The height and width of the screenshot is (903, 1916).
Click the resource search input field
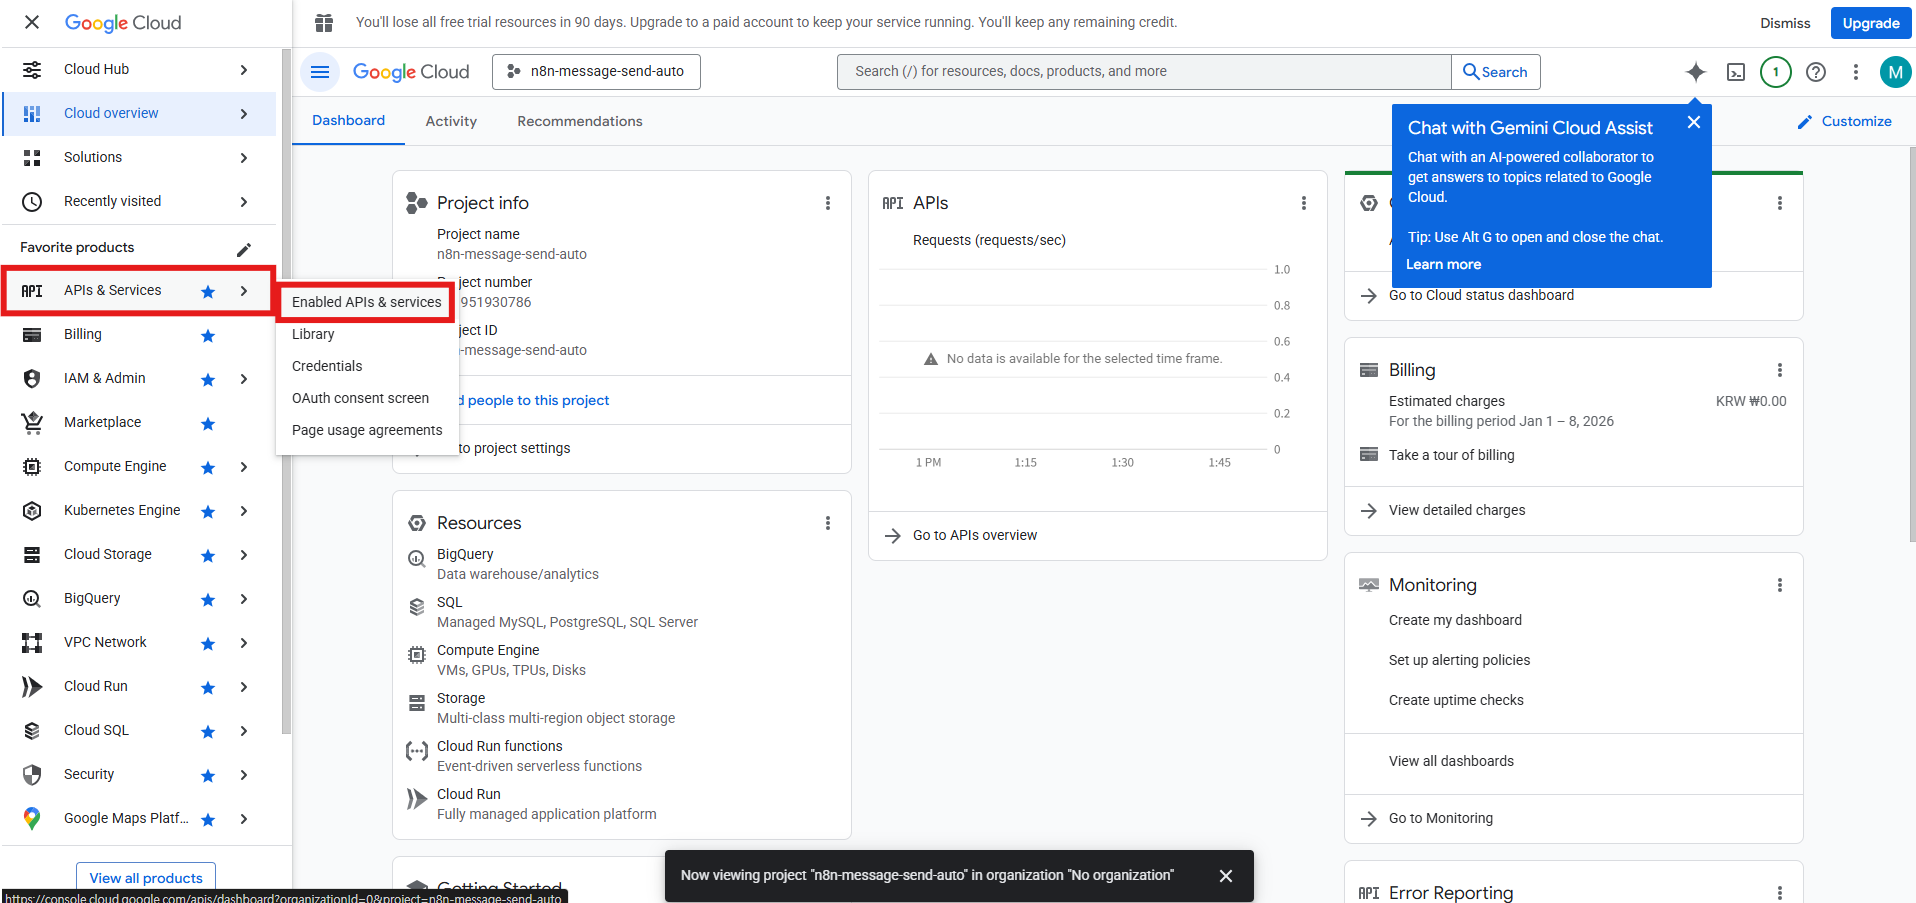[x=1143, y=72]
